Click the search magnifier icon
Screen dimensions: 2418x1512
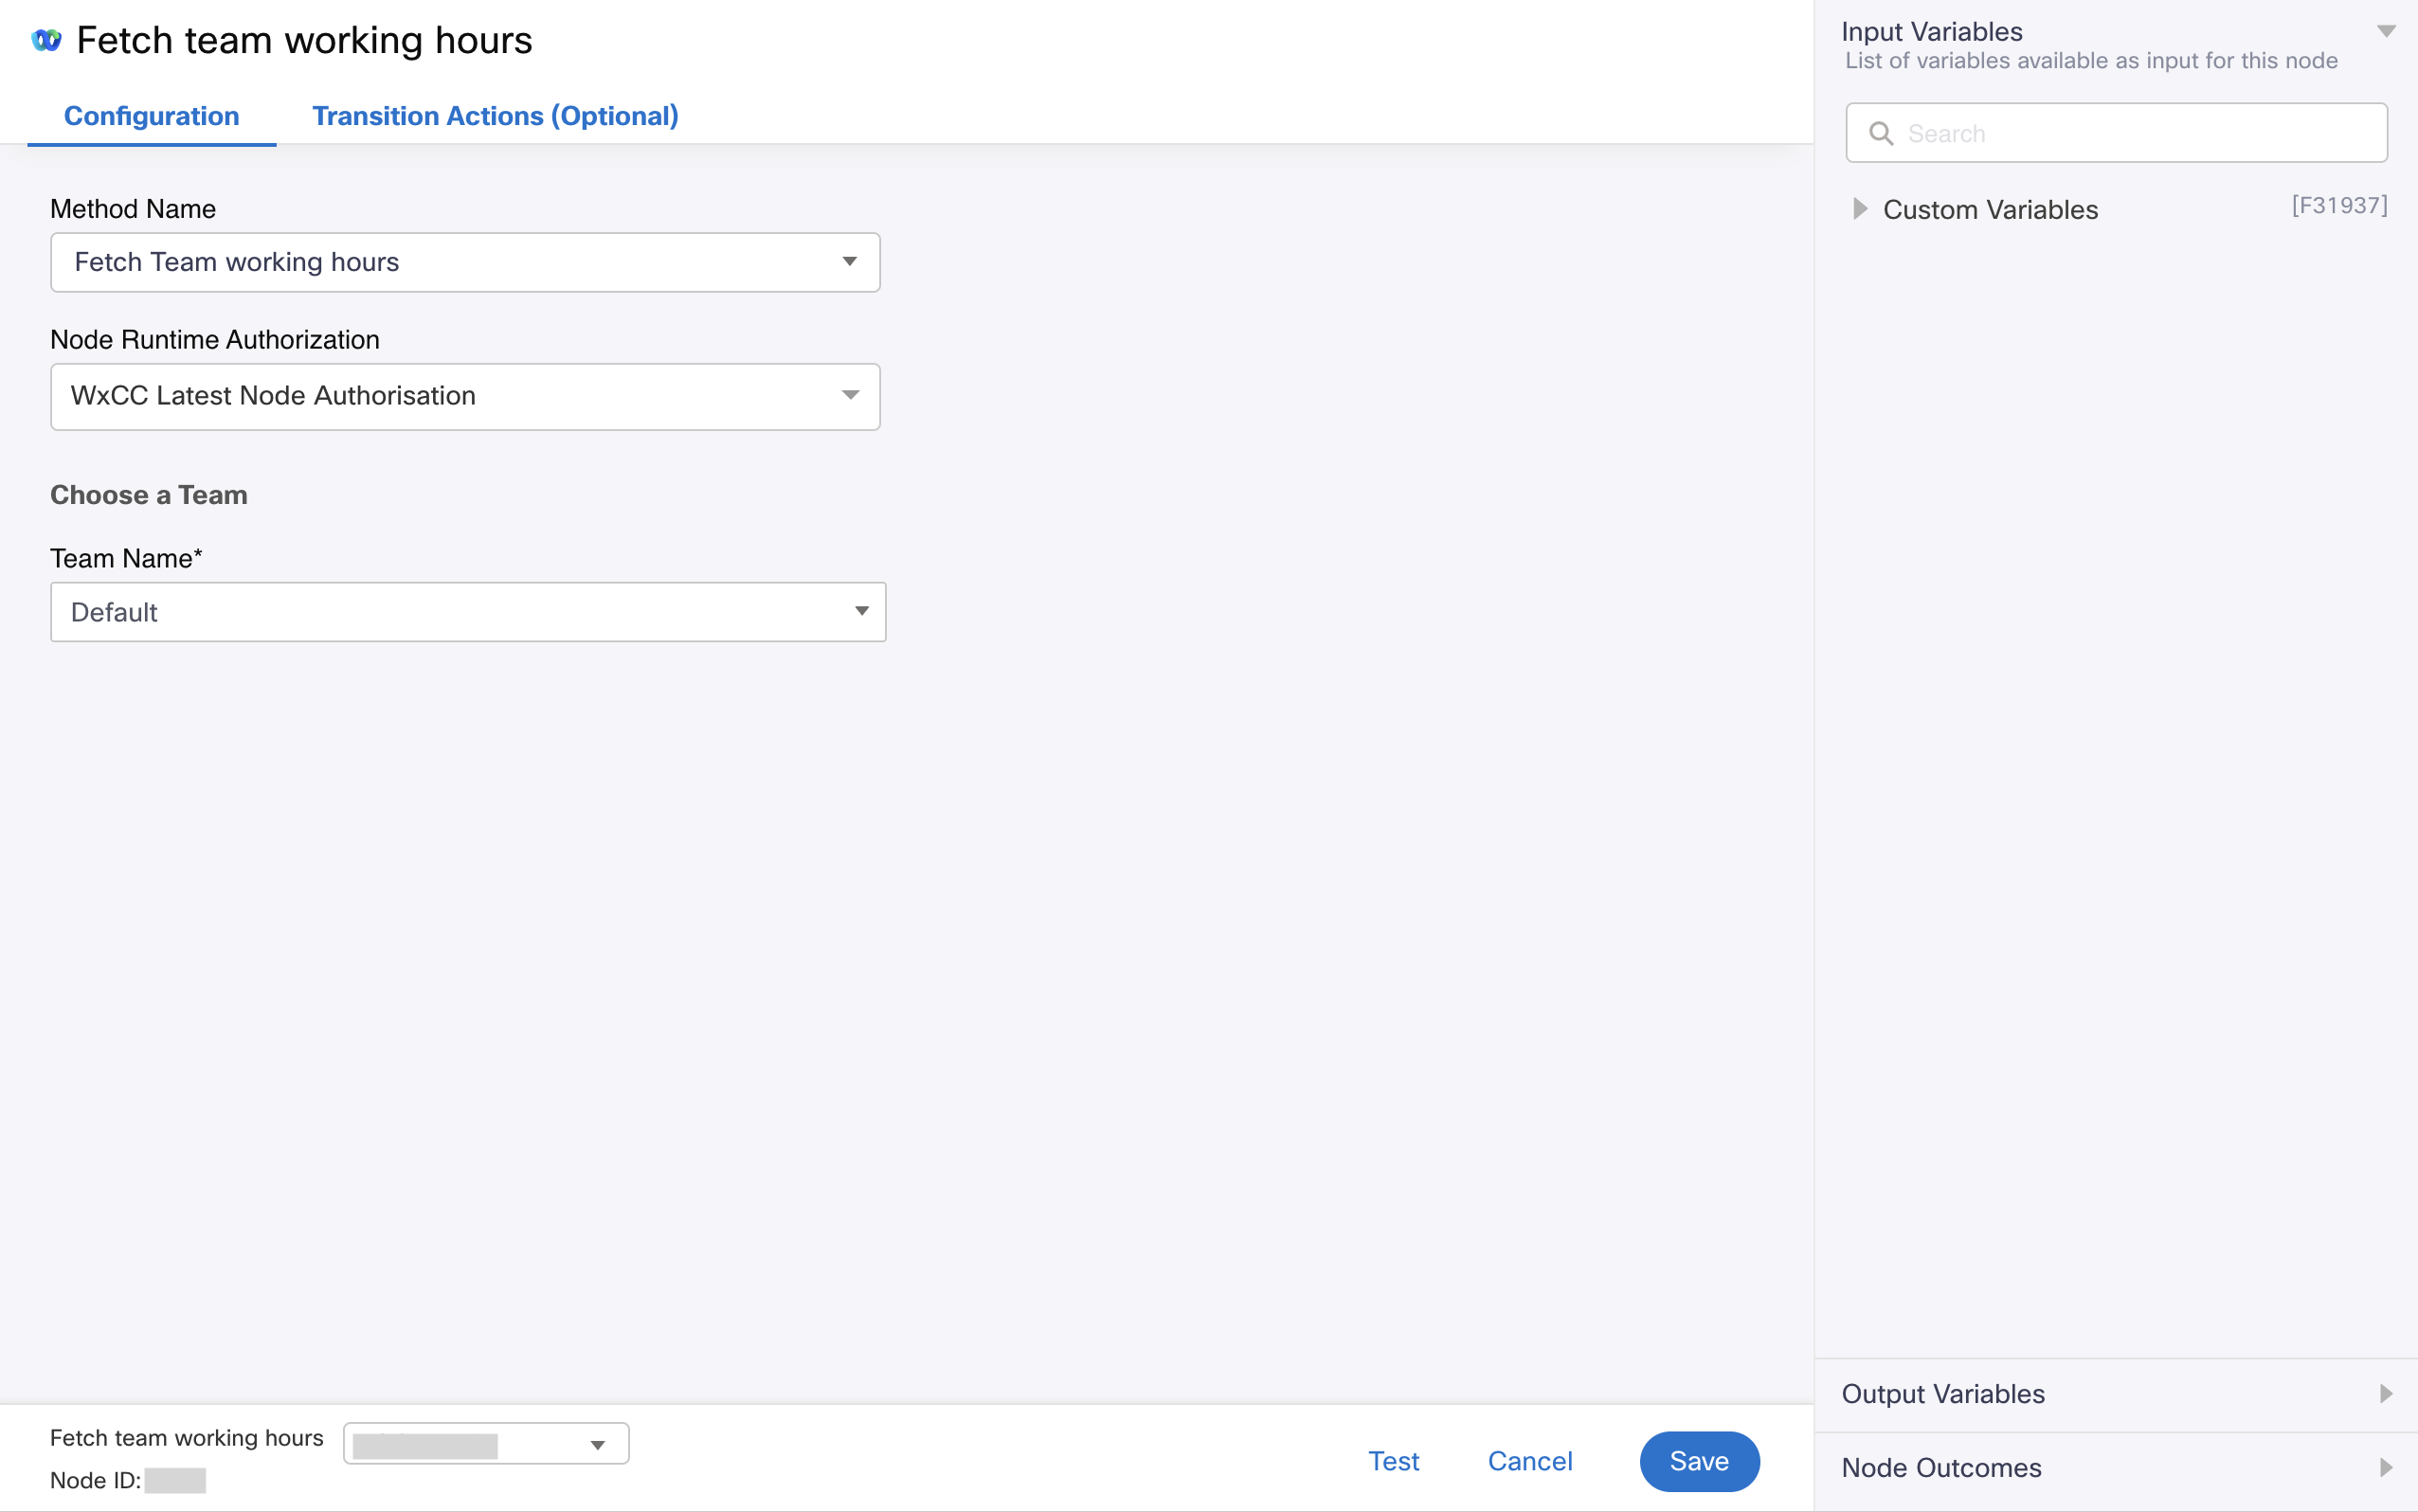click(1881, 133)
